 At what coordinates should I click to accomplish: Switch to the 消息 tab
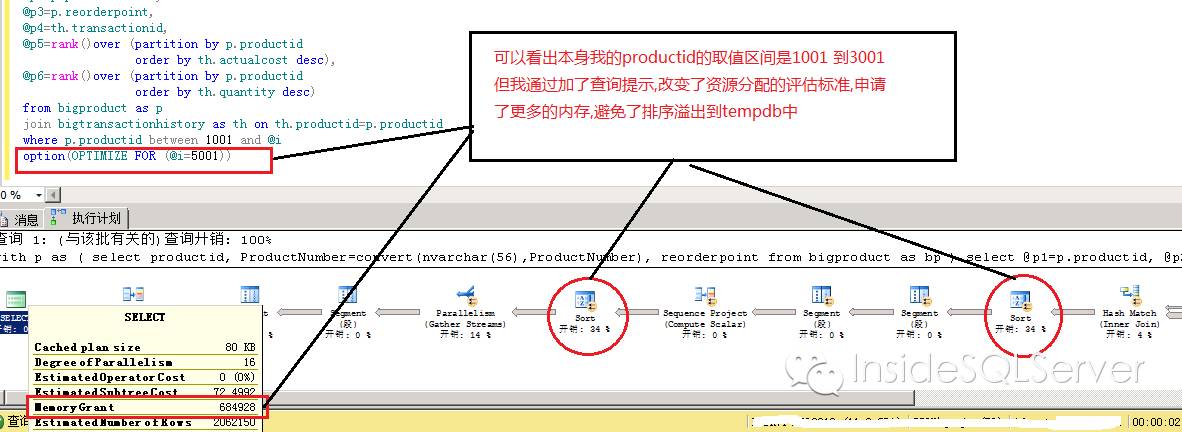20,219
